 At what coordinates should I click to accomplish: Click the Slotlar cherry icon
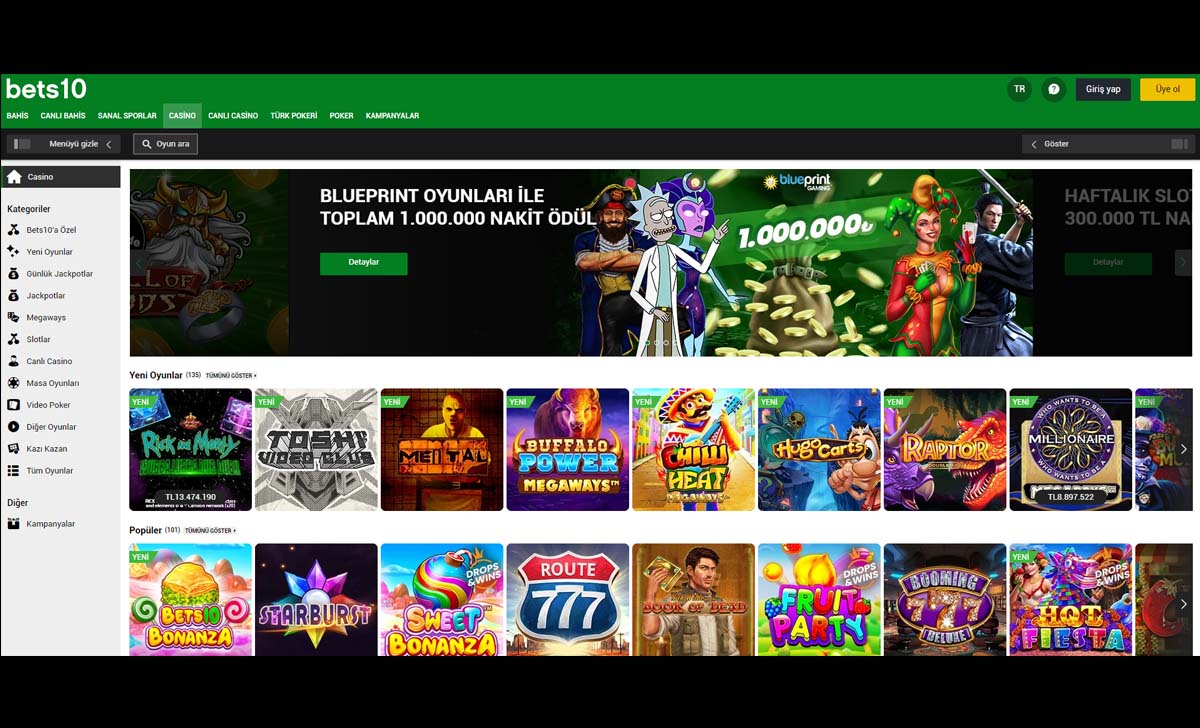pos(13,340)
